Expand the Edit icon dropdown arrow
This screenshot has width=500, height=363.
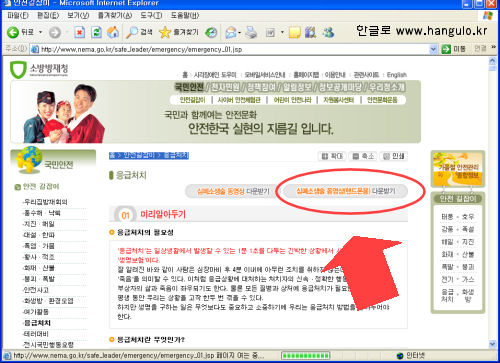point(282,32)
